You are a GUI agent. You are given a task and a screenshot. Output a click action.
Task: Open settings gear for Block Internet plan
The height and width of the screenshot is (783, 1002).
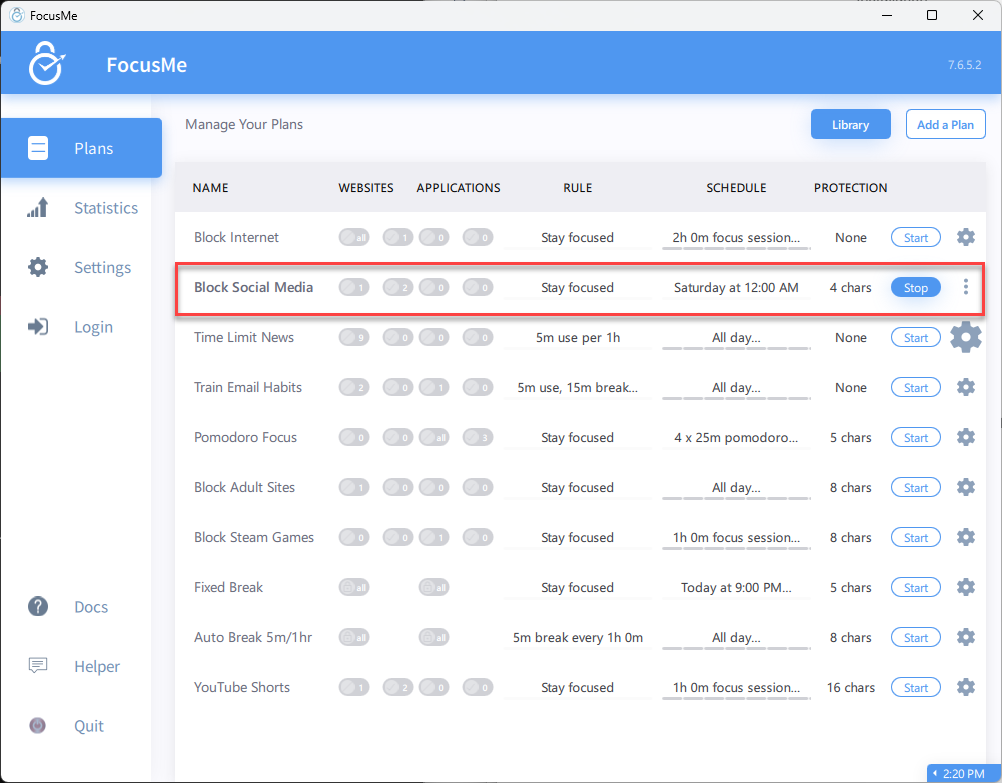click(x=966, y=237)
